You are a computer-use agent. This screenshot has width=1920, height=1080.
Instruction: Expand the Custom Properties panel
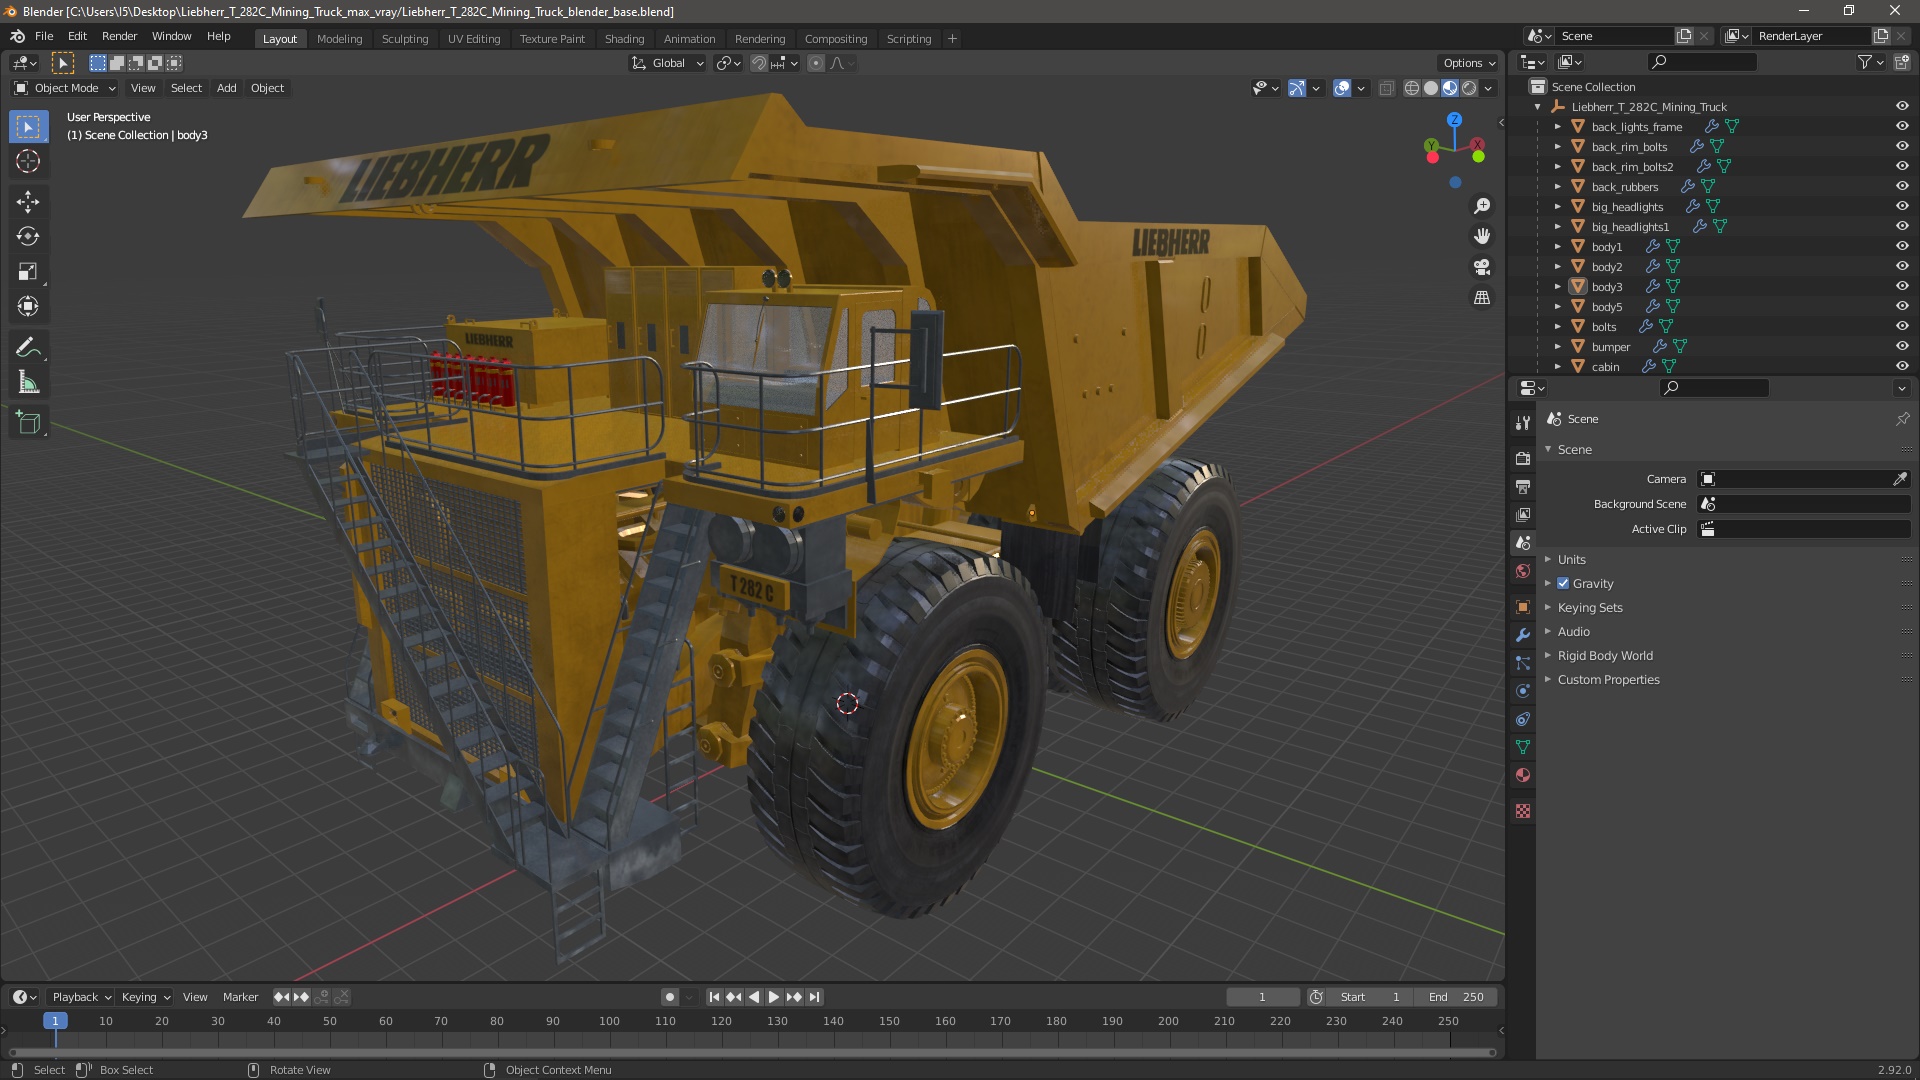point(1608,680)
